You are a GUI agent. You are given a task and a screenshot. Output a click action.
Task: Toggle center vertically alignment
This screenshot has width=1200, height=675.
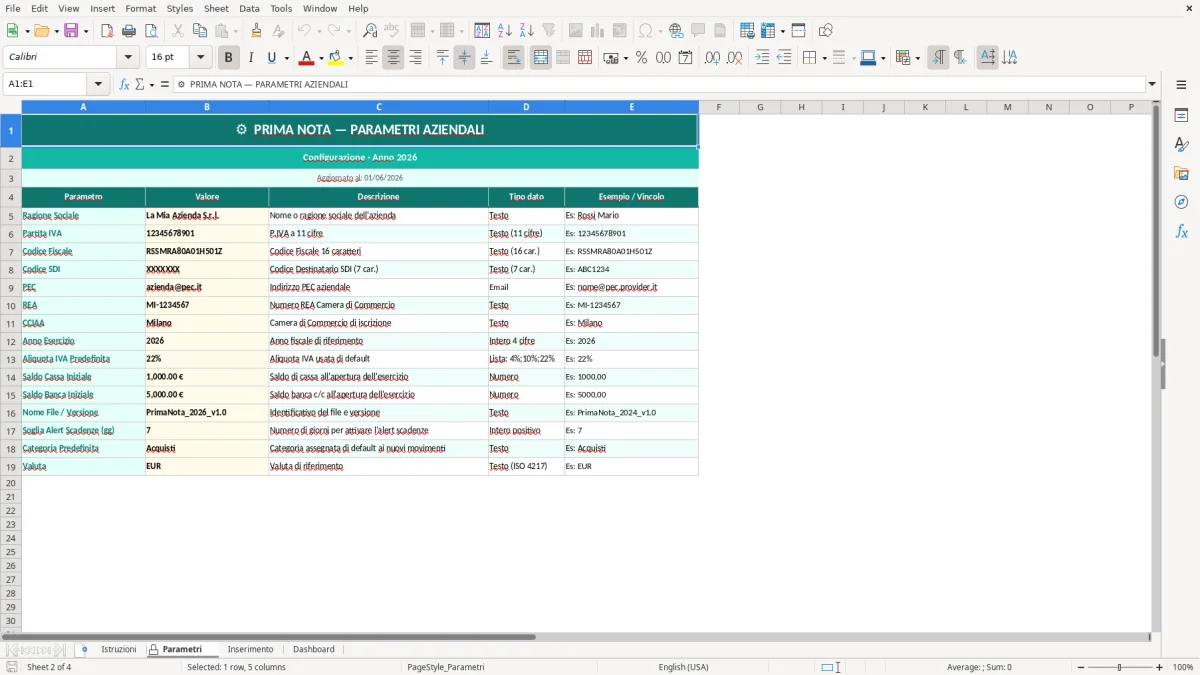click(x=464, y=58)
